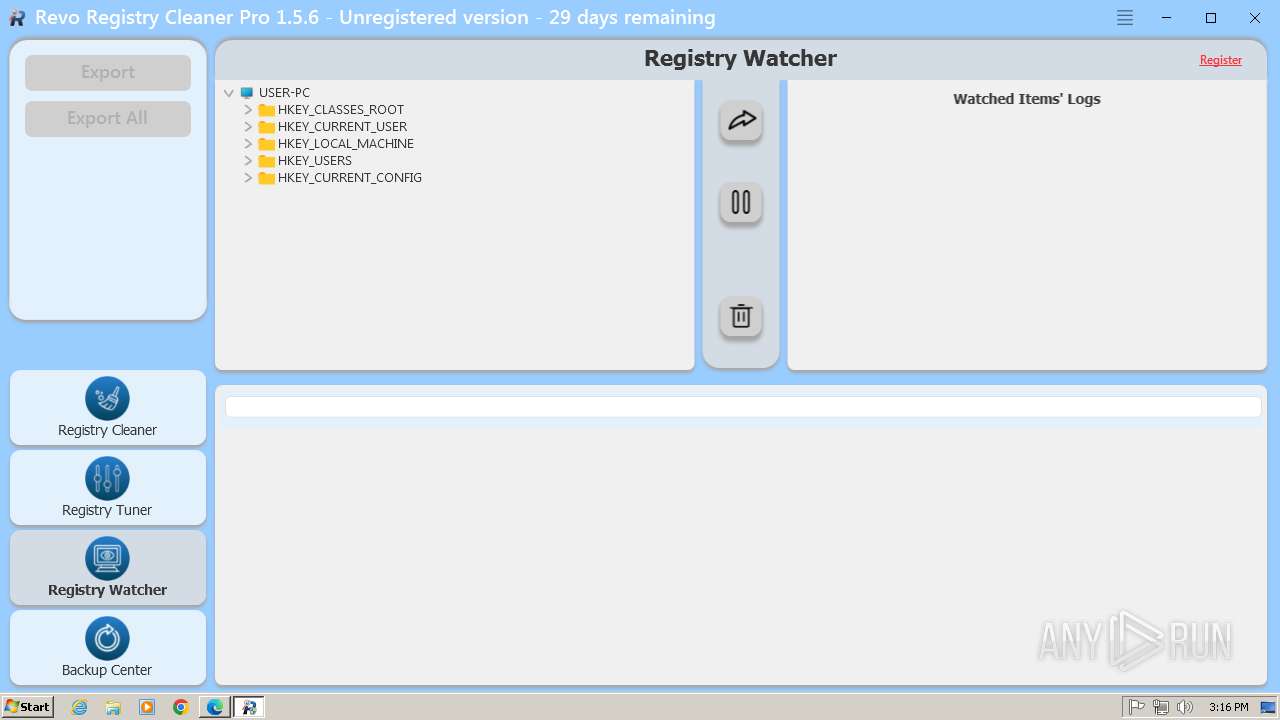
Task: Select HKEY_CURRENT_CONFIG folder icon
Action: [x=266, y=178]
